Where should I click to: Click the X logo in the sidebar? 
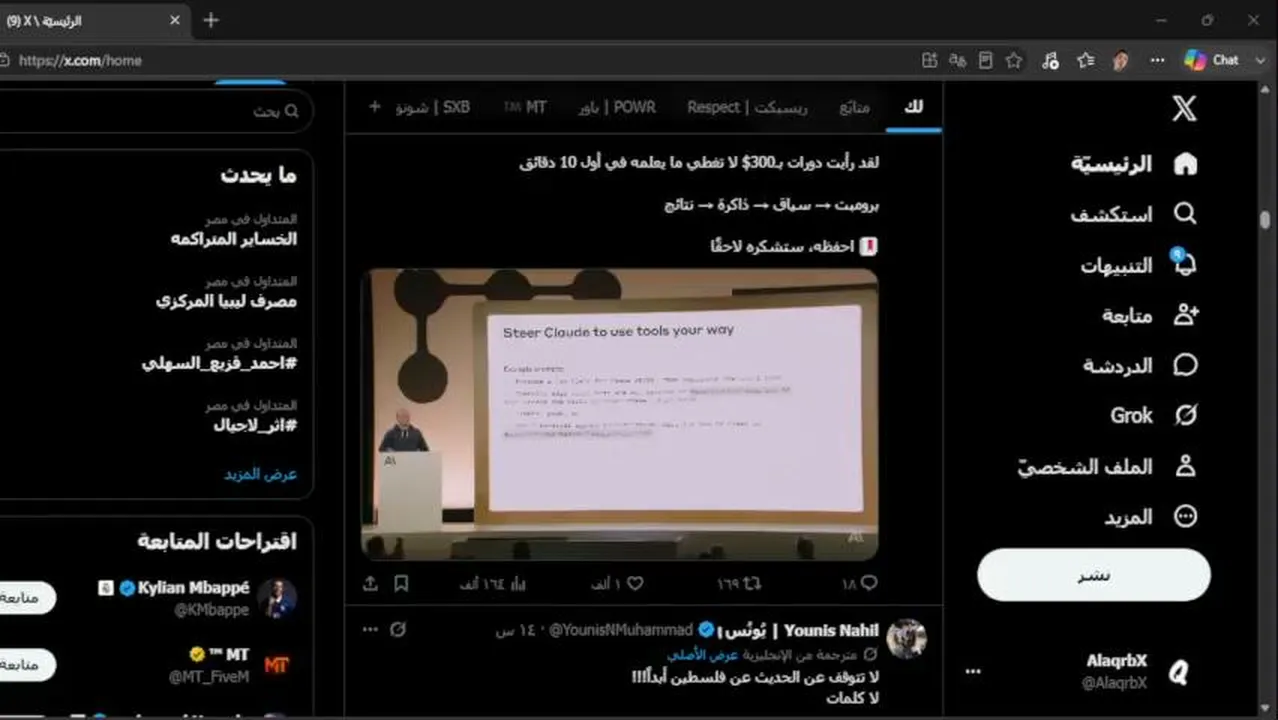pos(1184,108)
